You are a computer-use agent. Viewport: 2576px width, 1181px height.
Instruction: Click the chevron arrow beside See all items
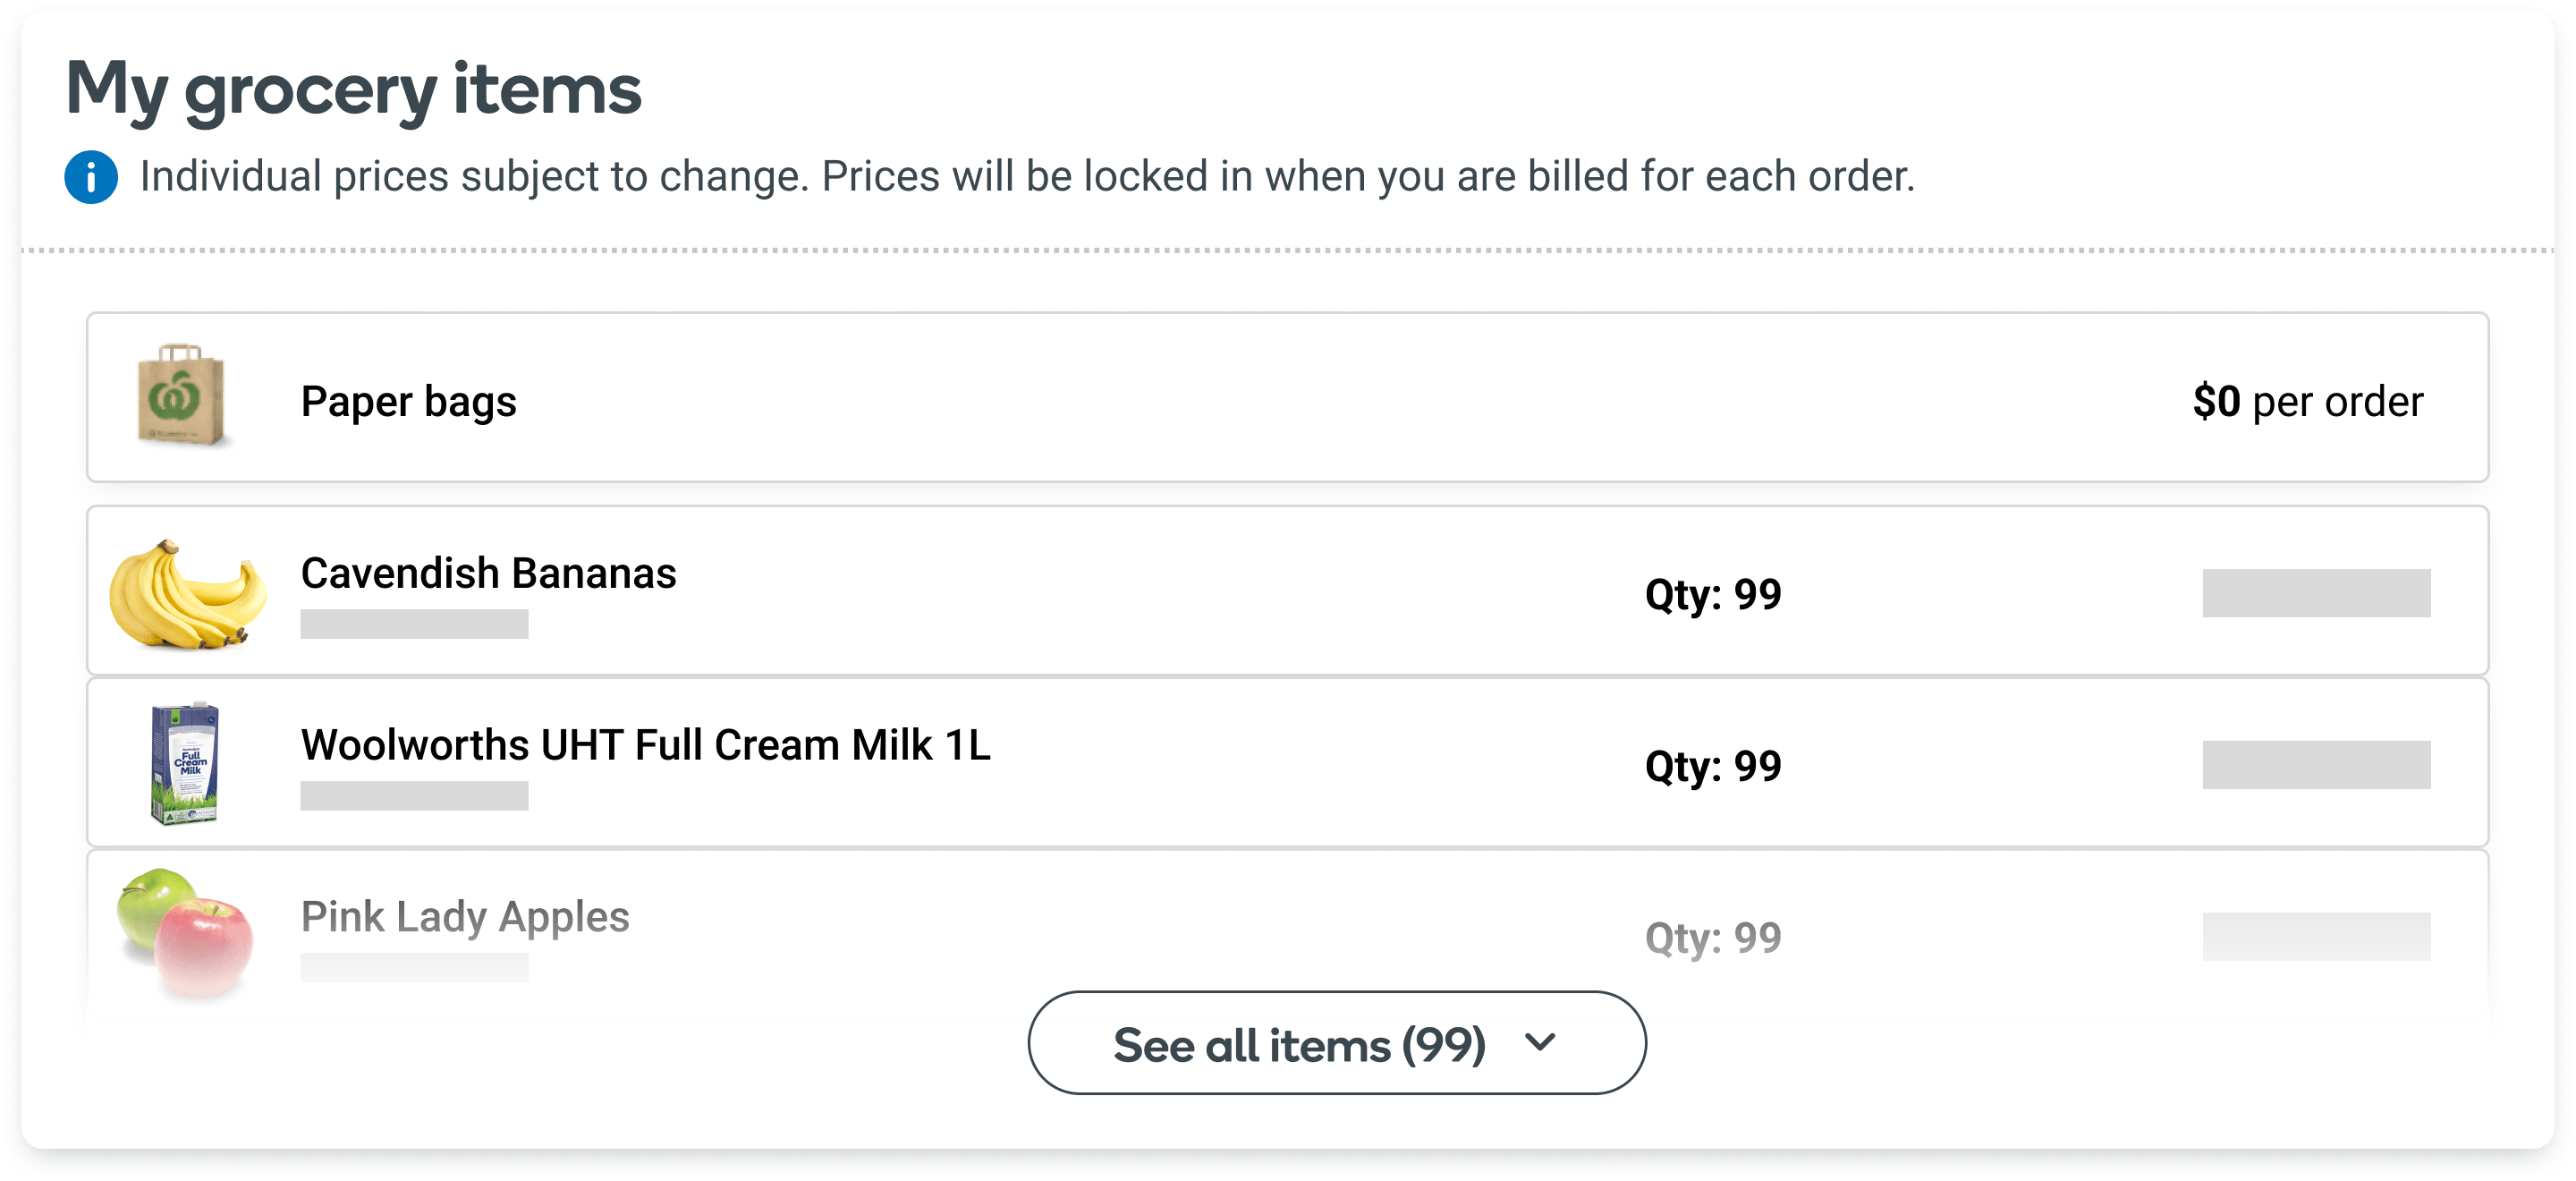pyautogui.click(x=1540, y=1043)
